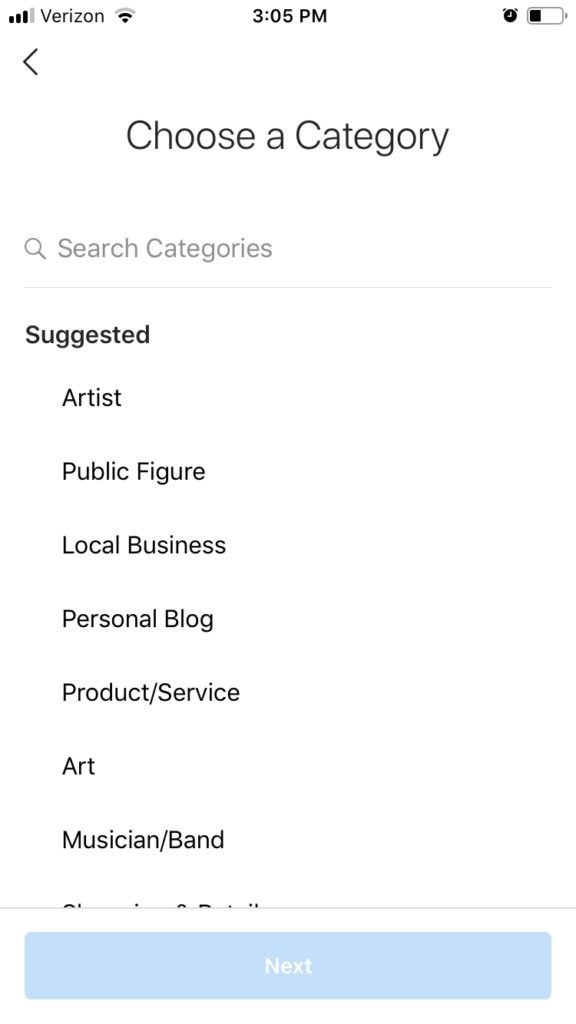
Task: Click the magnifying glass search icon
Action: tap(35, 248)
